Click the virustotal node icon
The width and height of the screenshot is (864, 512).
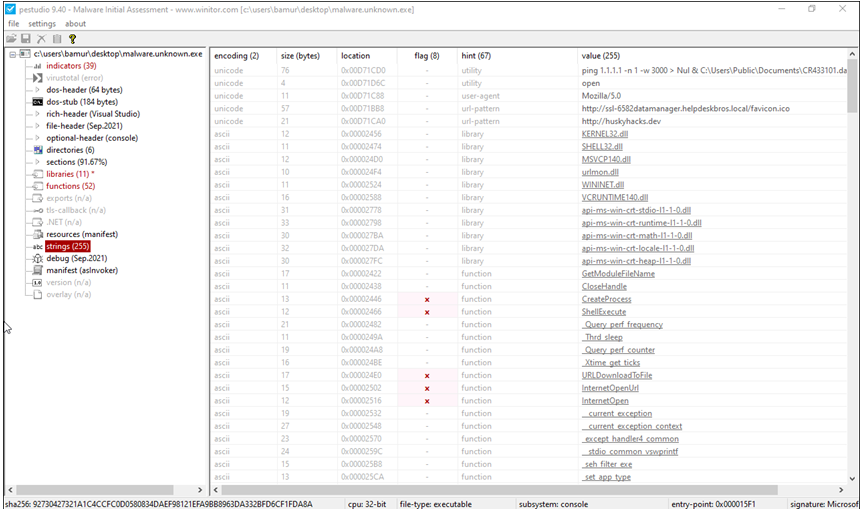click(37, 78)
